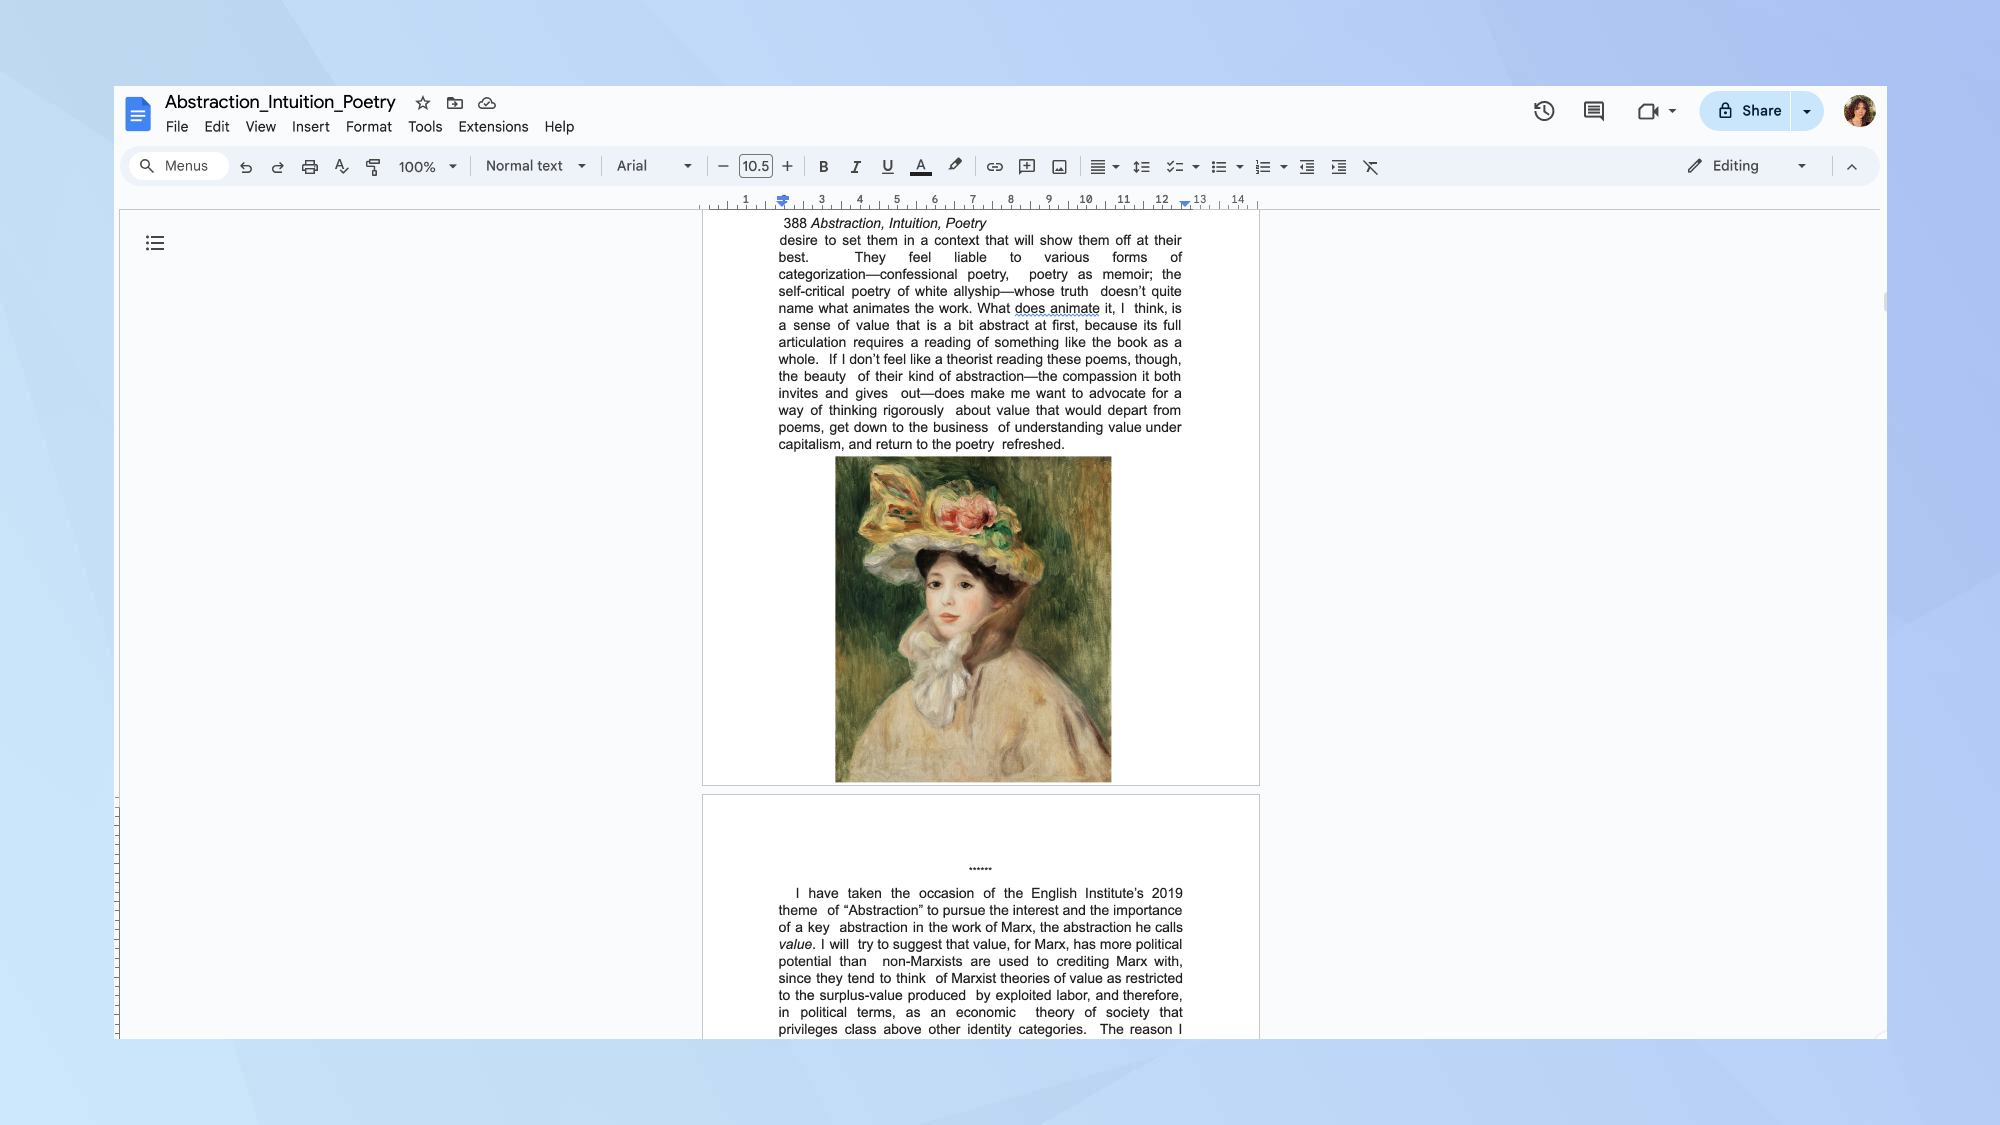2000x1125 pixels.
Task: Click the insert image icon
Action: (x=1059, y=167)
